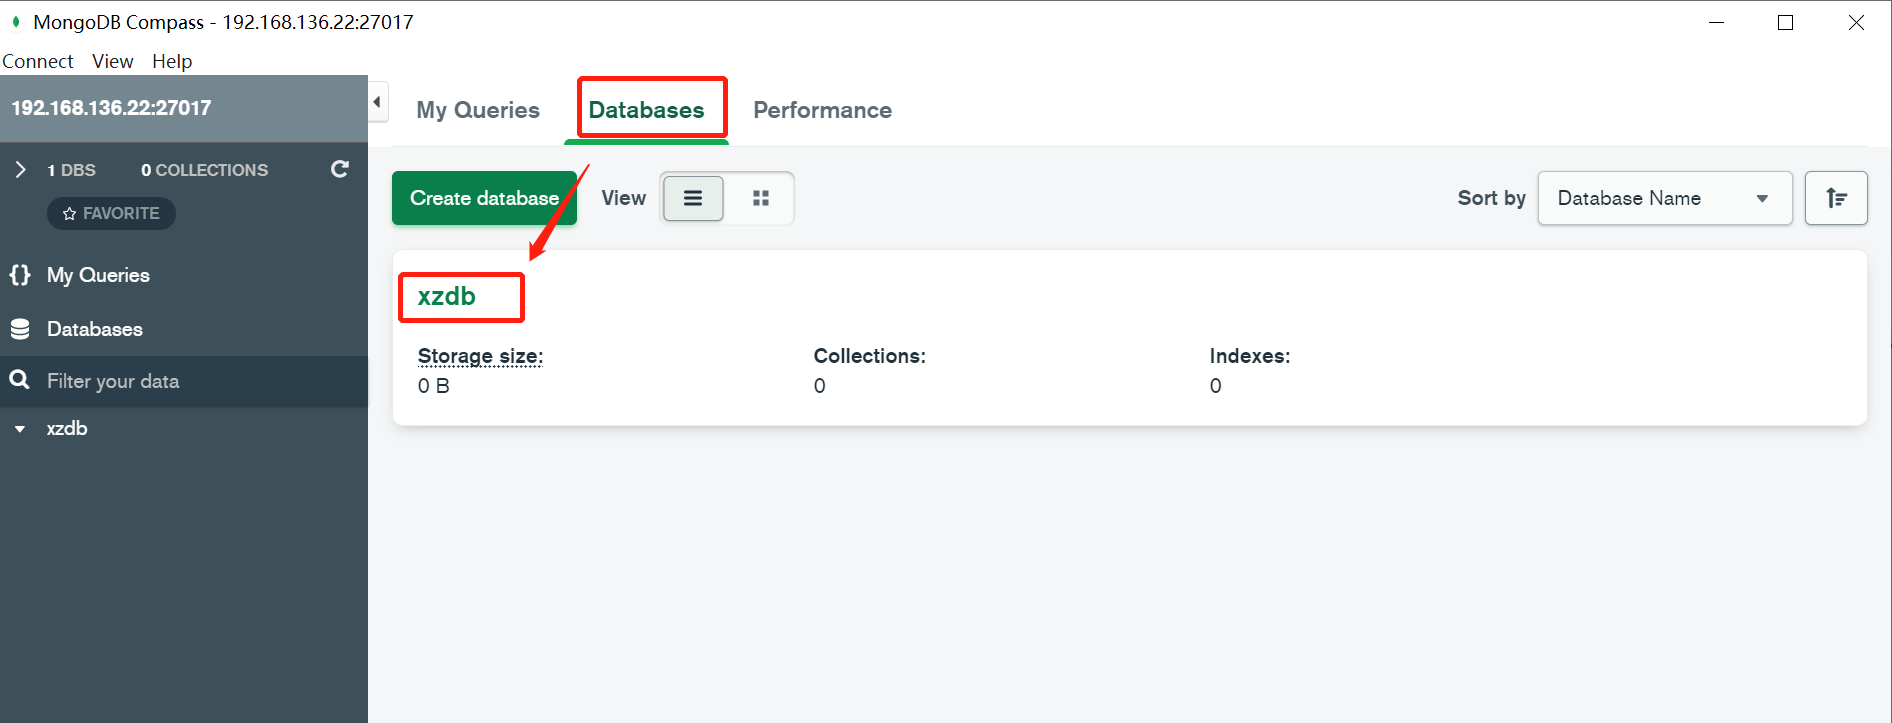Screen dimensions: 1892x723
Task: Click the Databases stack icon in the sidebar
Action: coord(20,329)
